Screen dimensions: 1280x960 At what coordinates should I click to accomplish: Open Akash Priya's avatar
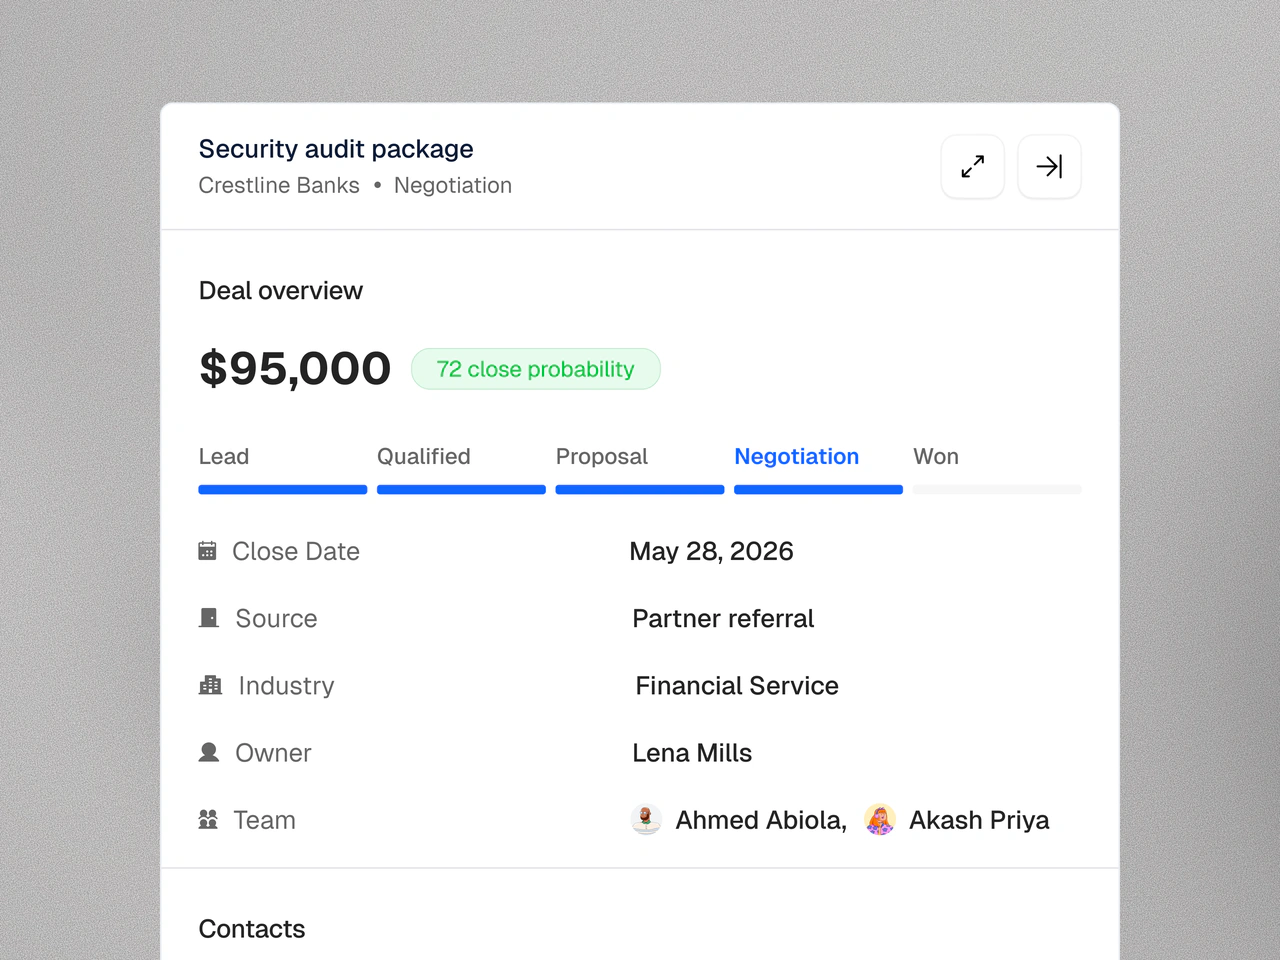tap(880, 819)
